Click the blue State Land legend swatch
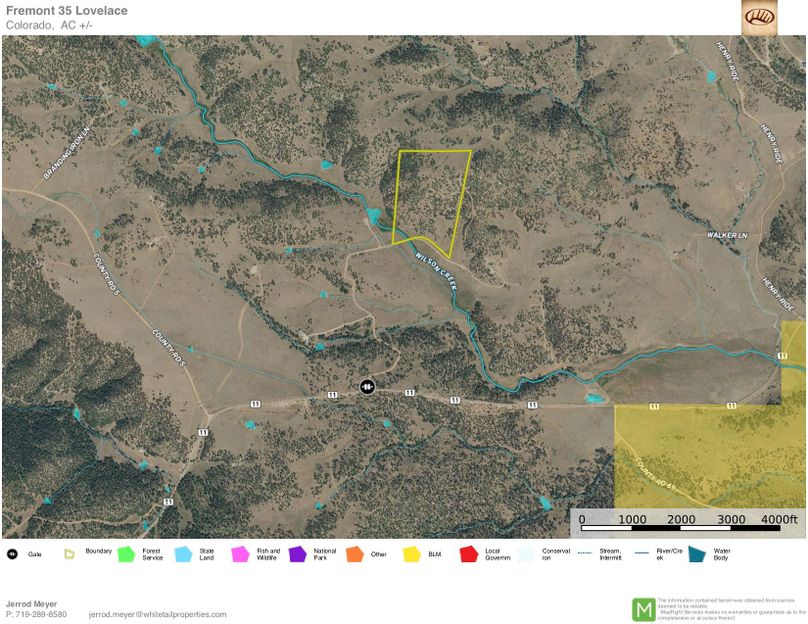The height and width of the screenshot is (624, 808). [x=183, y=553]
